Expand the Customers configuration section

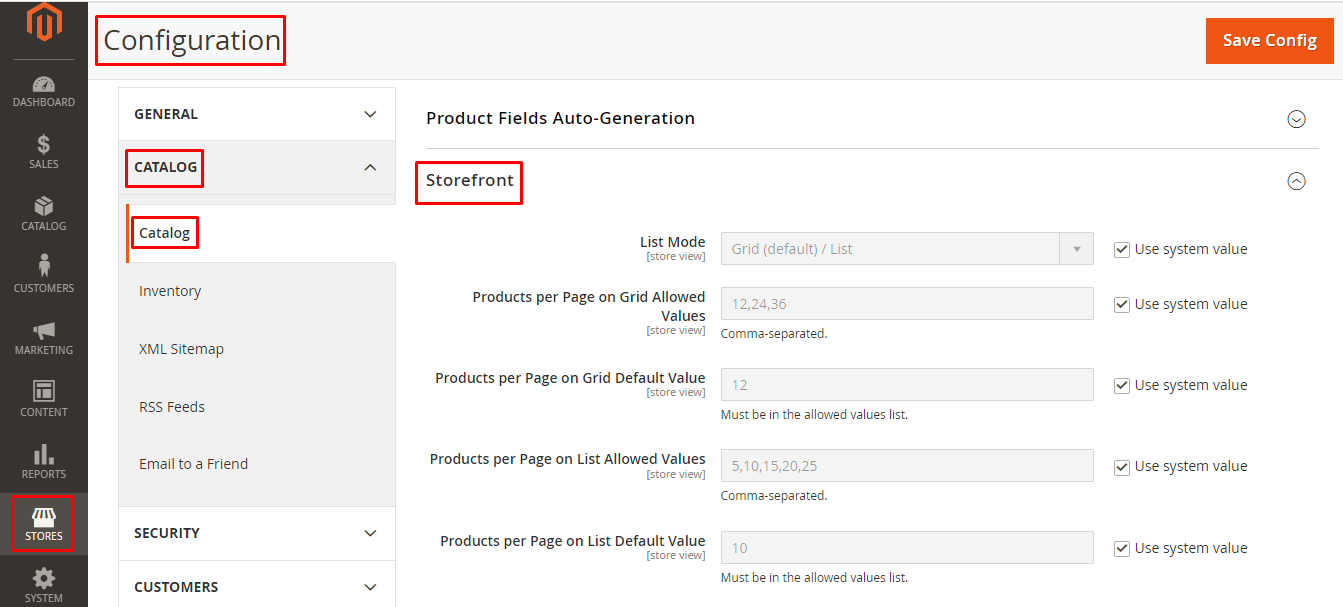coord(257,587)
